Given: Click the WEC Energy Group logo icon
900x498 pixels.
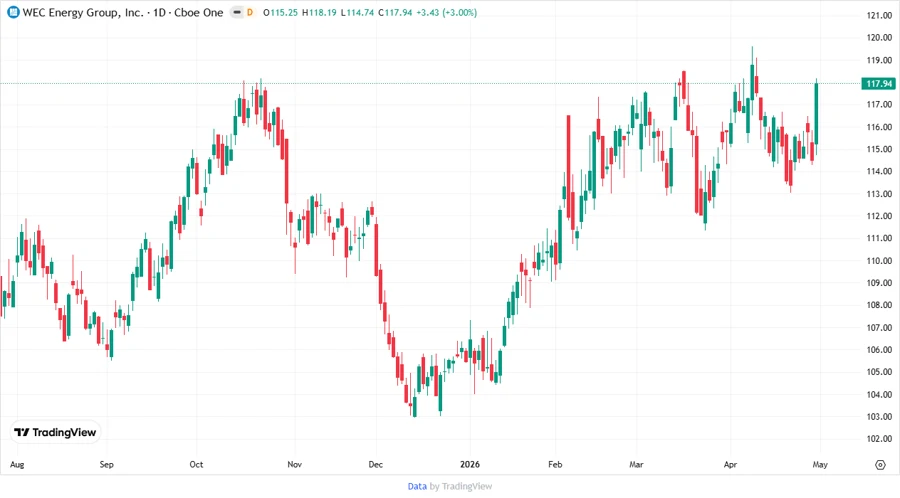Looking at the screenshot, I should 13,12.
